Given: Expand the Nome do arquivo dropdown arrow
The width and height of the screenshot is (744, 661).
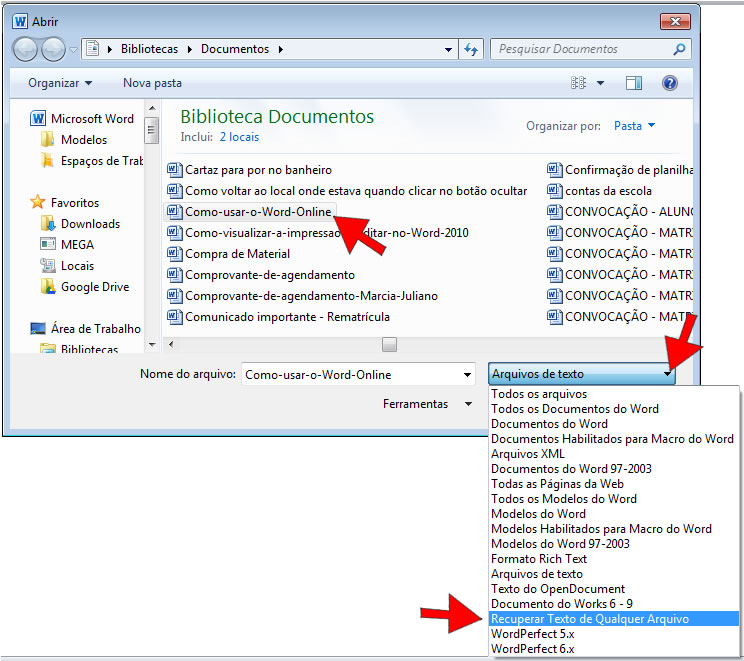Looking at the screenshot, I should pos(467,375).
